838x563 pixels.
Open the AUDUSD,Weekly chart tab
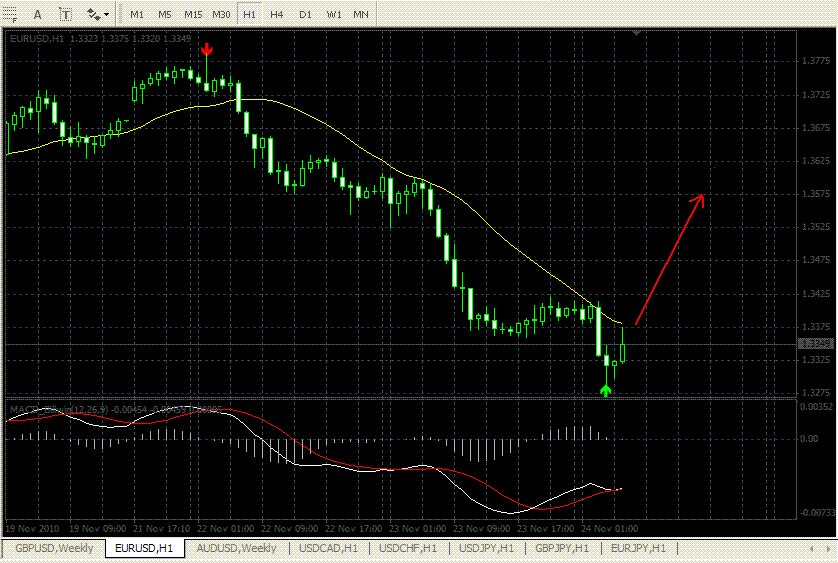pos(236,548)
